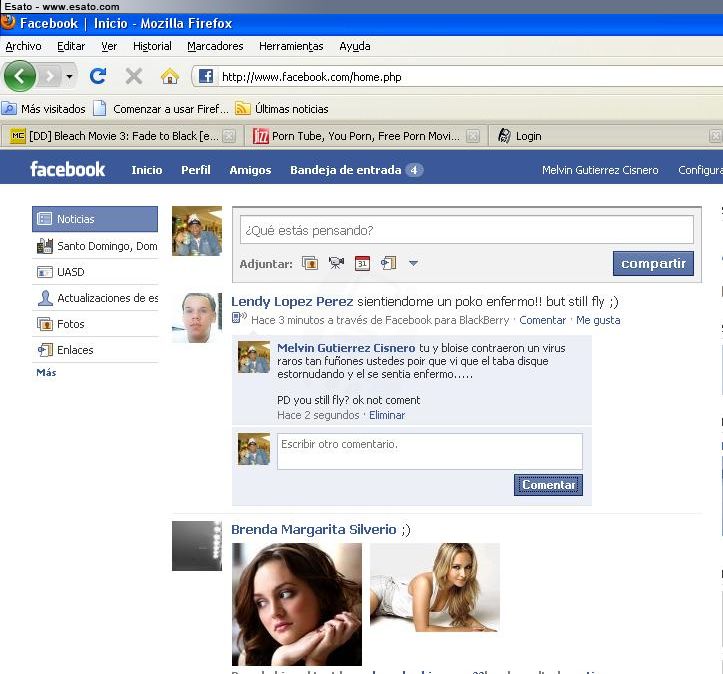The height and width of the screenshot is (674, 723).
Task: Select Santo Domingo network filter
Action: 95,246
